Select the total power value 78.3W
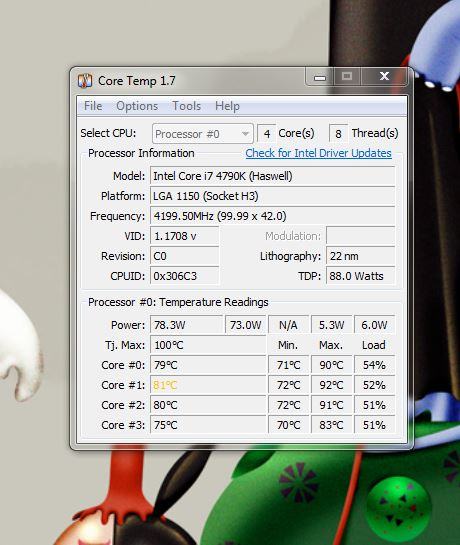Viewport: 460px width, 545px height. pos(187,325)
